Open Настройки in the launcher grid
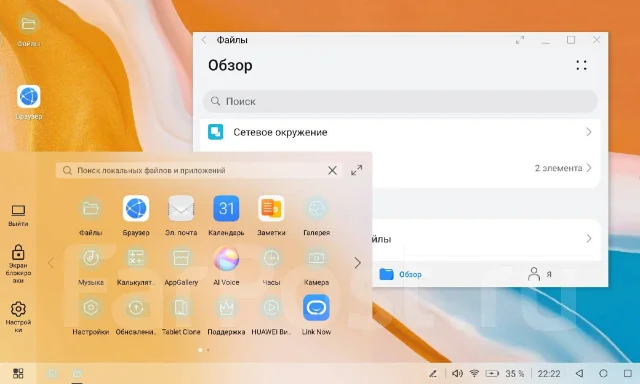This screenshot has width=640, height=384. tap(91, 308)
